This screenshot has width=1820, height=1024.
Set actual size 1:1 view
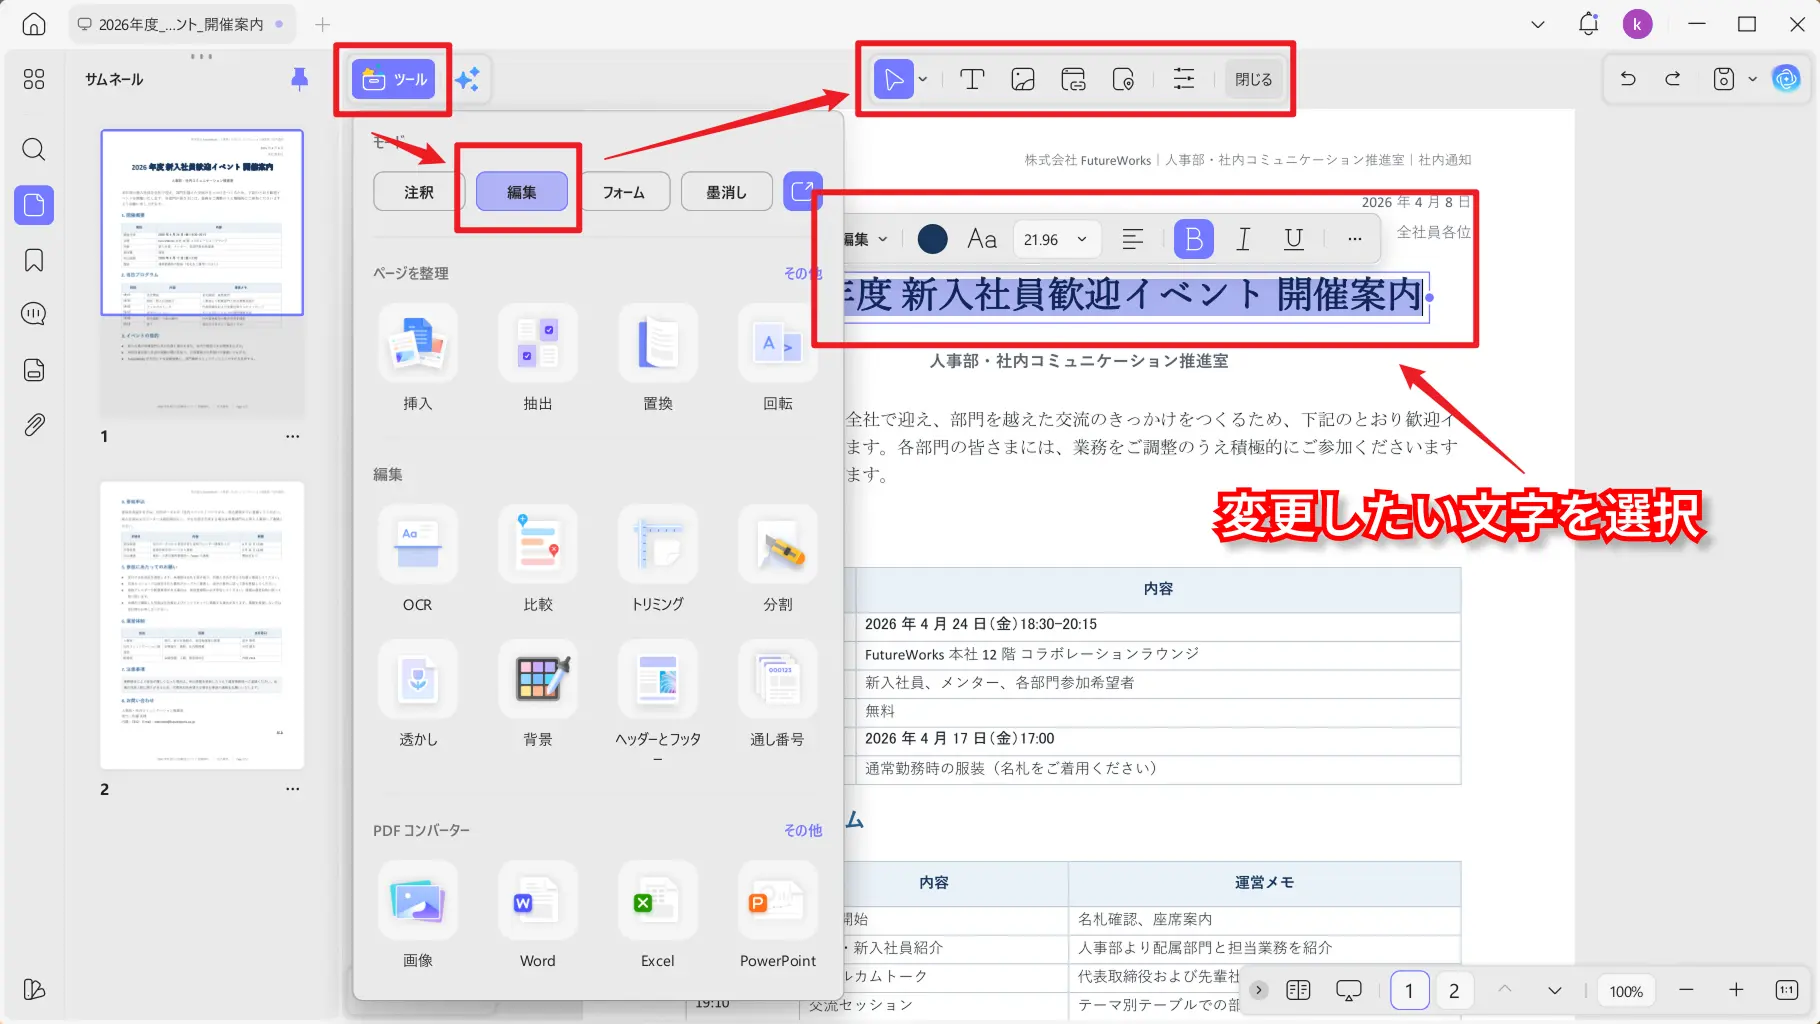[1787, 990]
